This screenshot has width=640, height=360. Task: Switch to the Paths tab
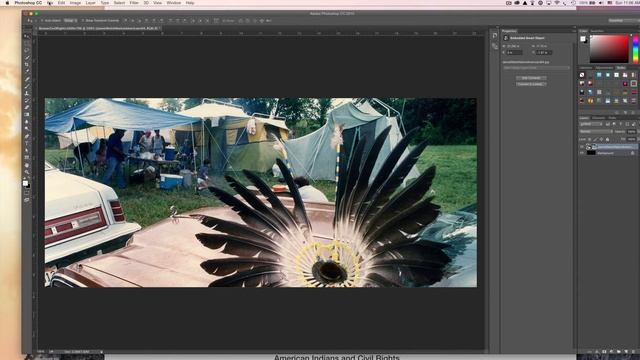(612, 118)
